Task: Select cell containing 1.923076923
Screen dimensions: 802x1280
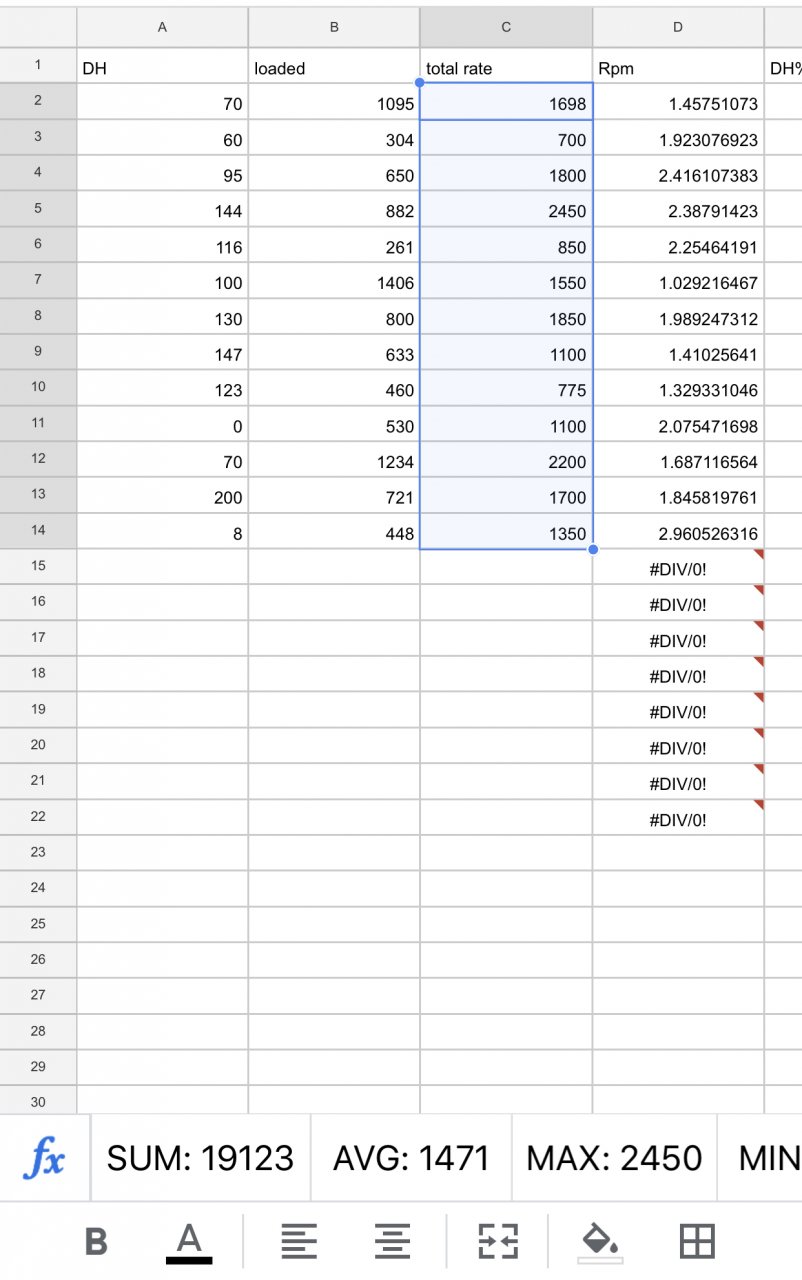Action: [x=678, y=138]
